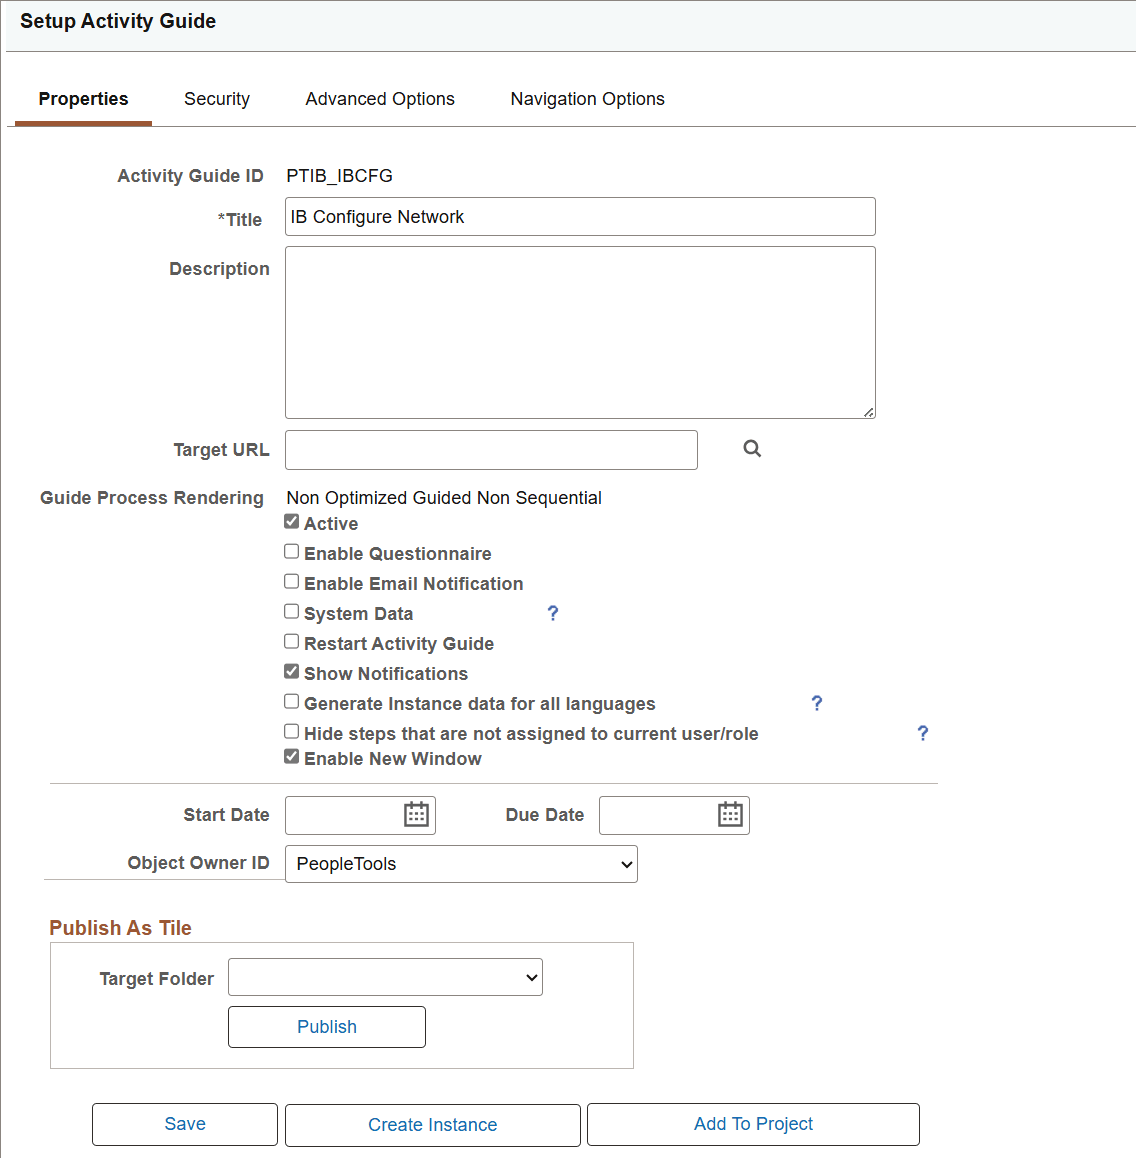
Task: Click the help icon next to System Data
Action: coord(553,613)
